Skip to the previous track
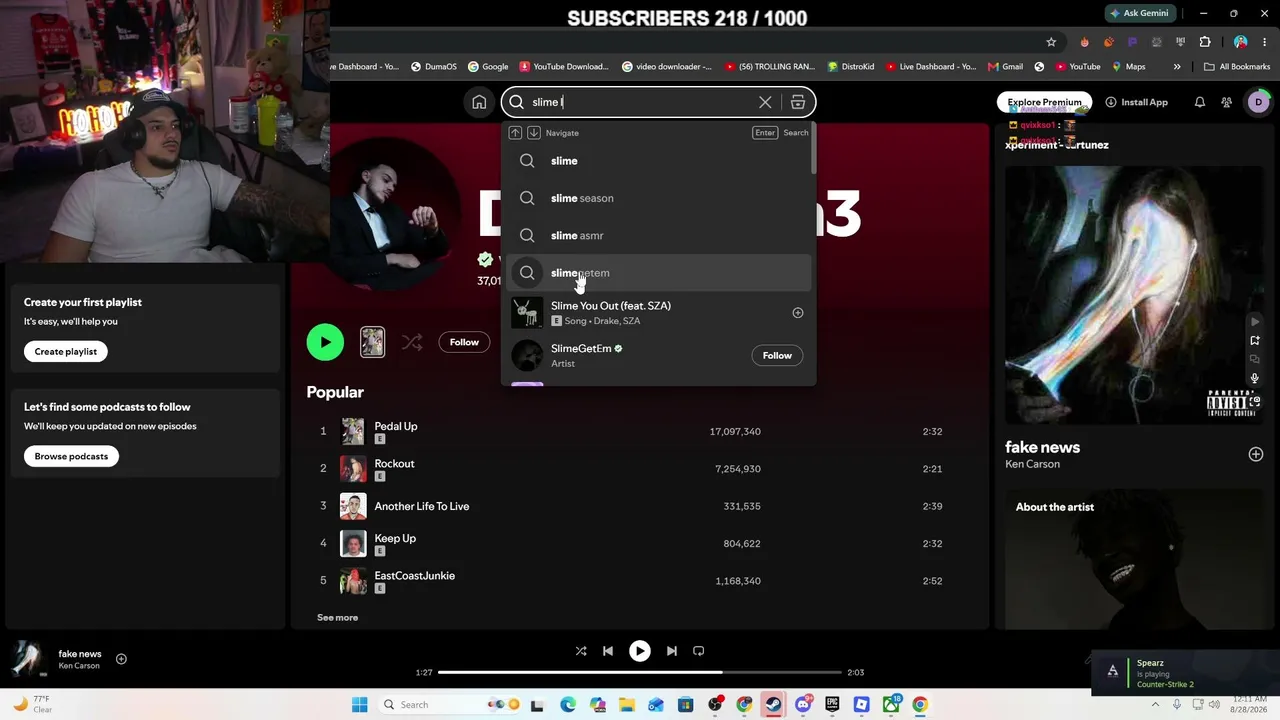Image resolution: width=1280 pixels, height=720 pixels. (x=608, y=651)
